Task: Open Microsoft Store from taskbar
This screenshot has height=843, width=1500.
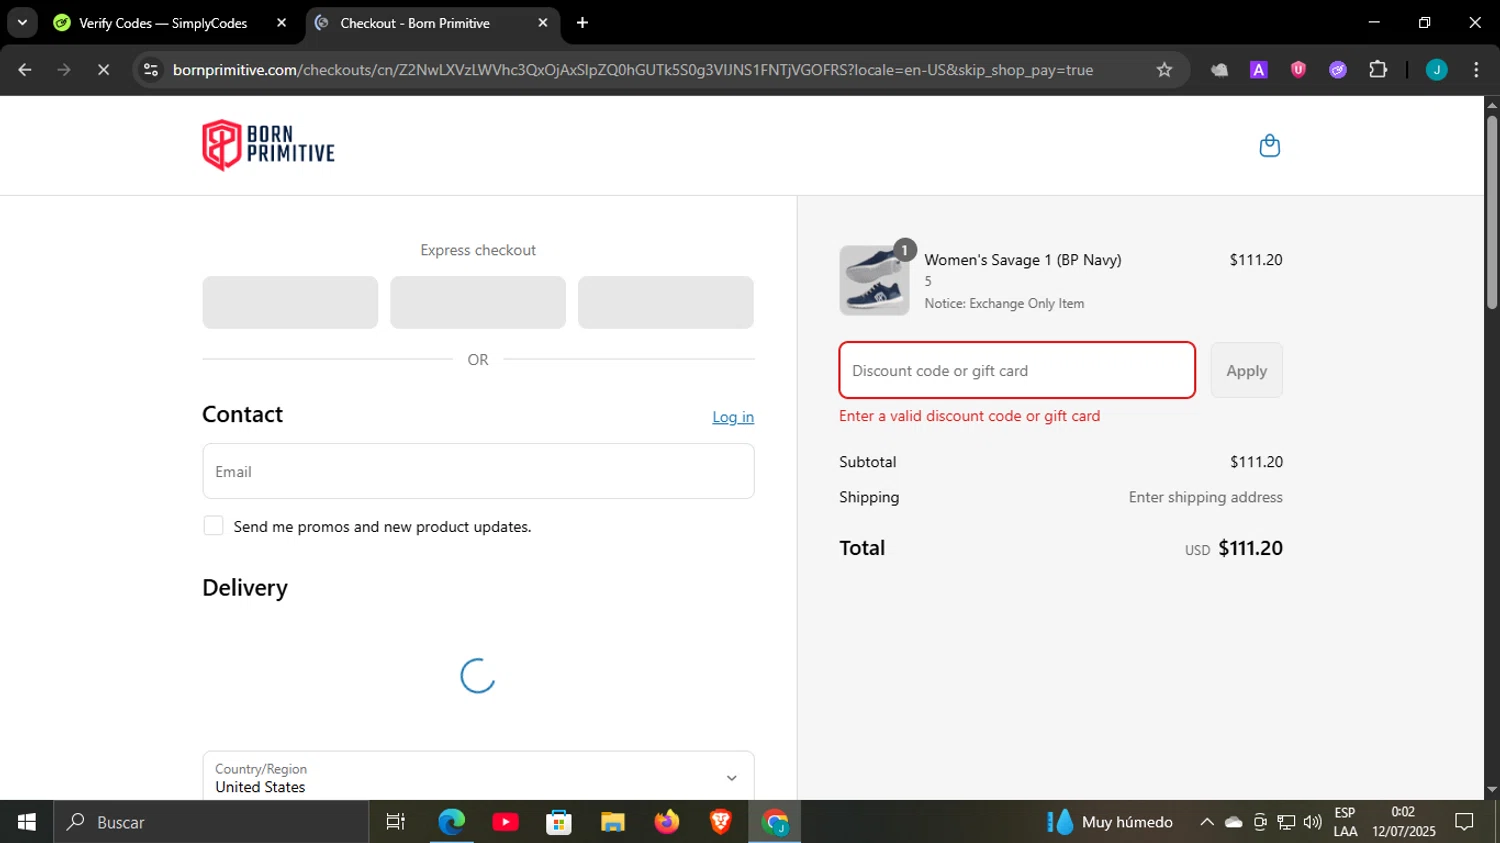Action: tap(559, 822)
